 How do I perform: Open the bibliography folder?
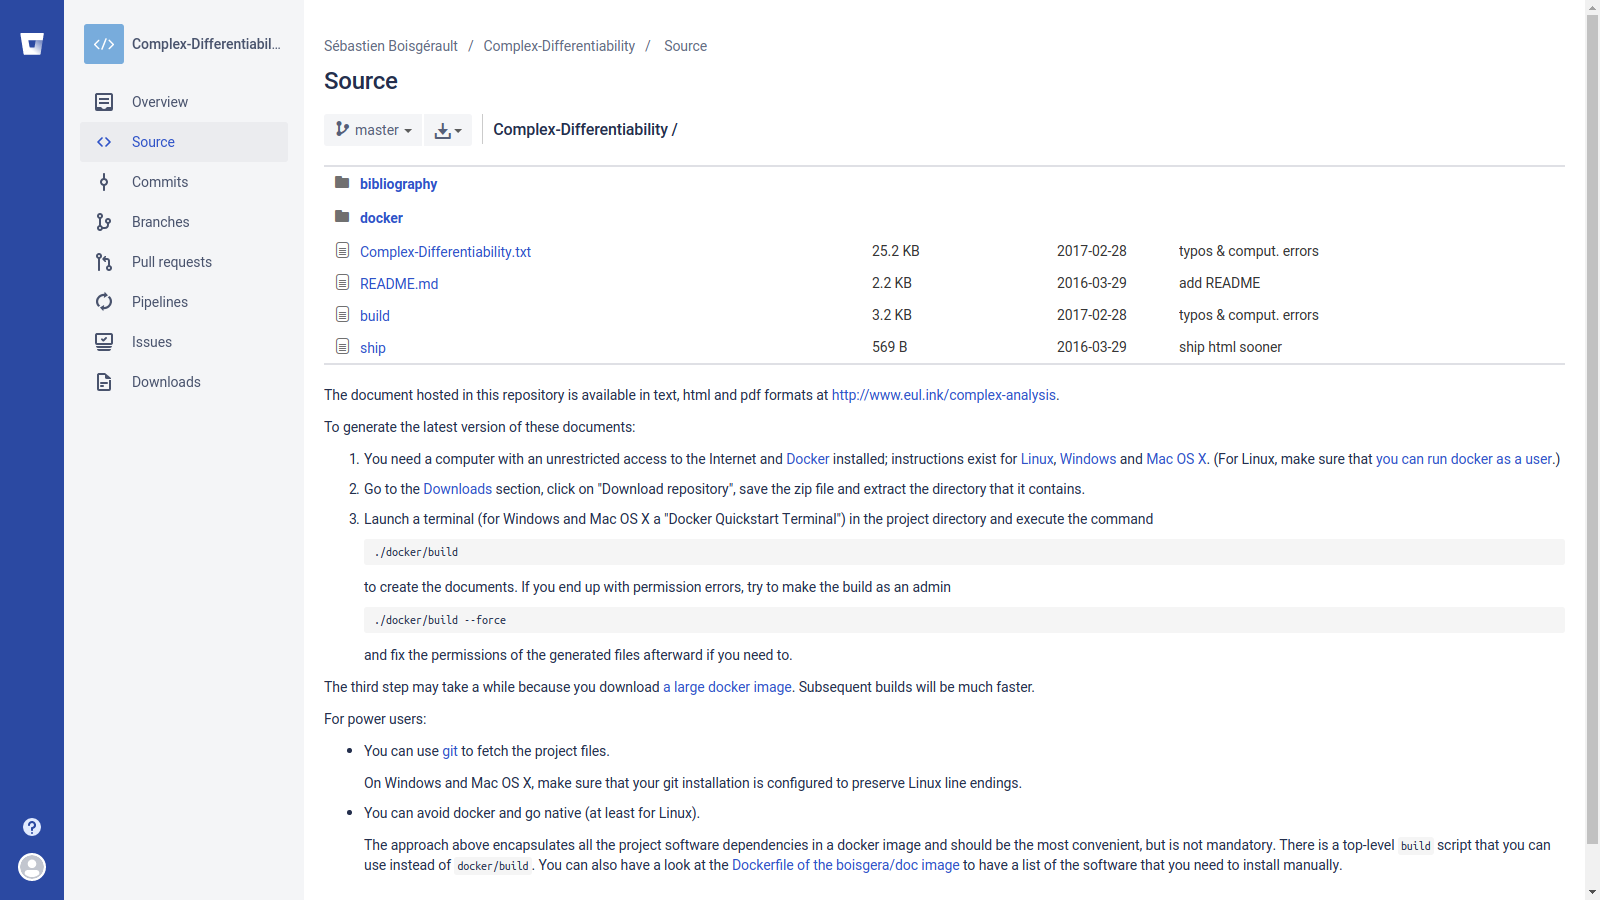click(x=398, y=184)
